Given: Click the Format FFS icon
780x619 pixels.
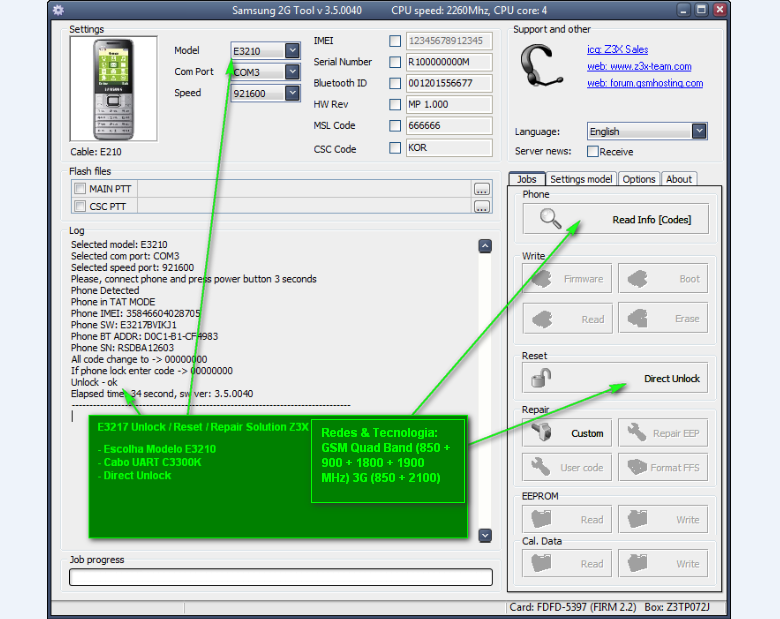Looking at the screenshot, I should (637, 467).
